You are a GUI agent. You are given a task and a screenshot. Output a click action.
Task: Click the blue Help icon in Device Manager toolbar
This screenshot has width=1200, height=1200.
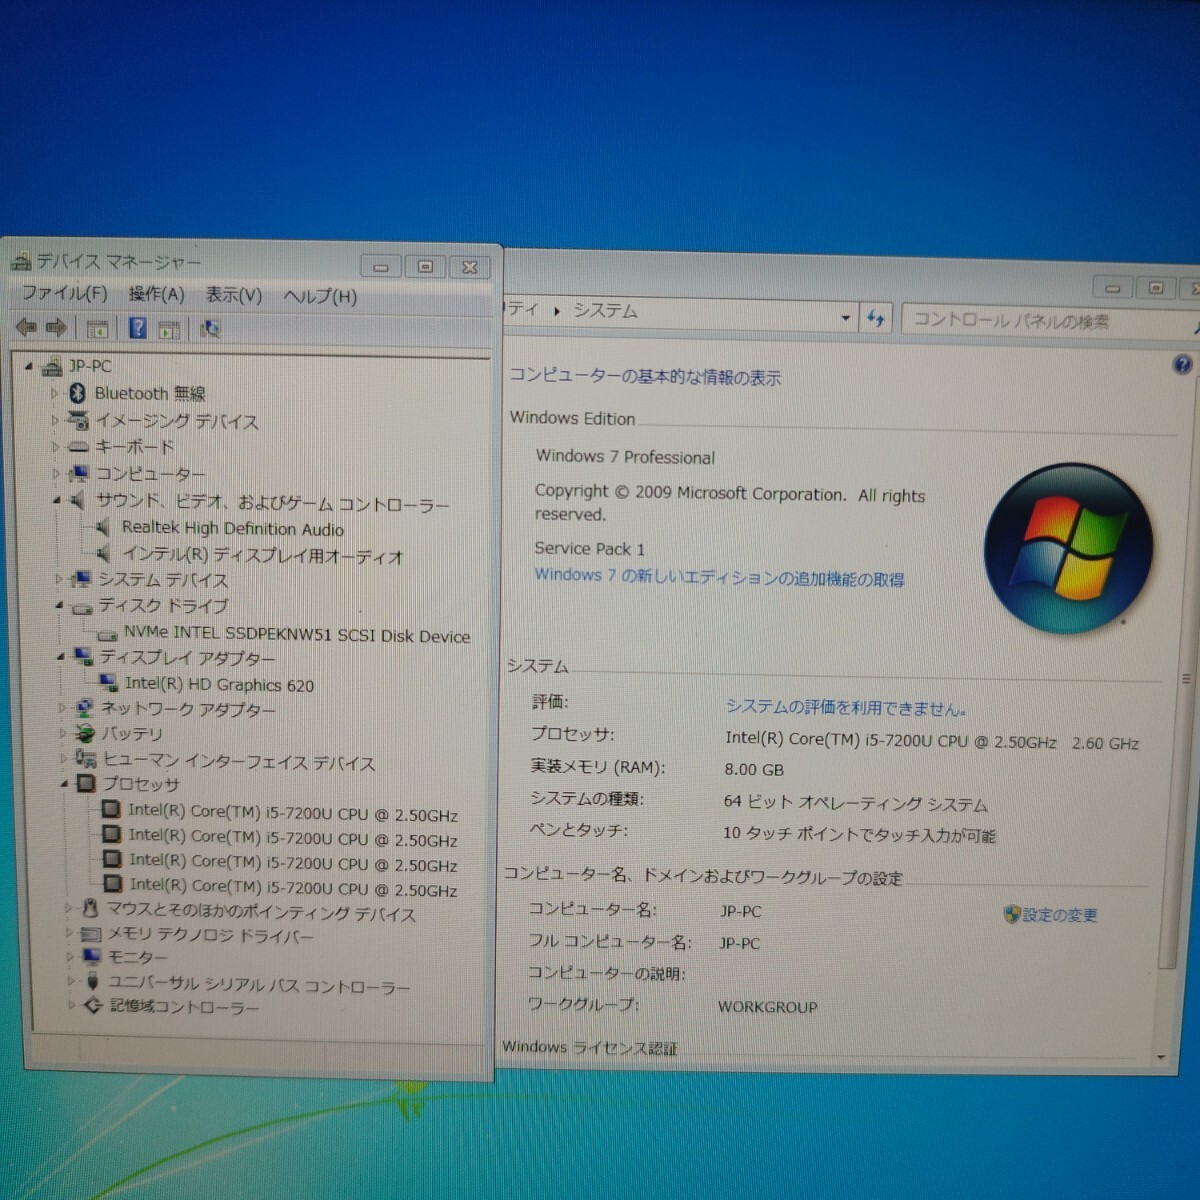click(x=138, y=328)
